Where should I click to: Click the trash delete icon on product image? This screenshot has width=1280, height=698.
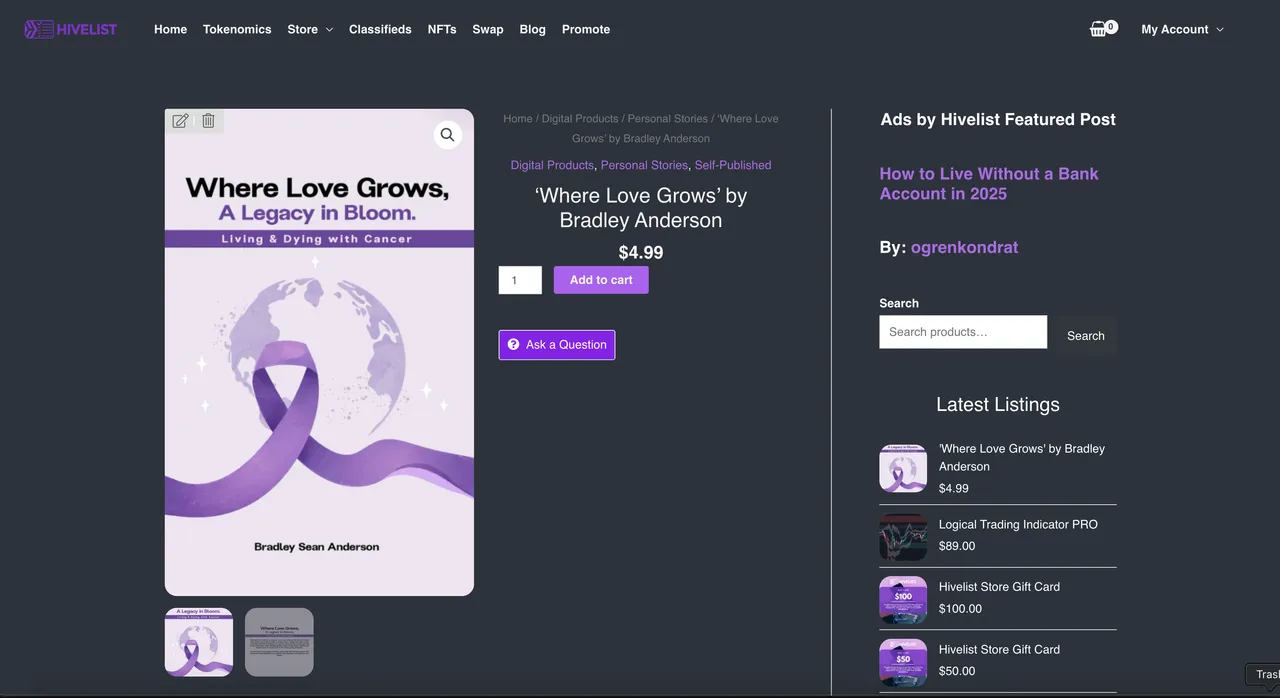click(208, 121)
